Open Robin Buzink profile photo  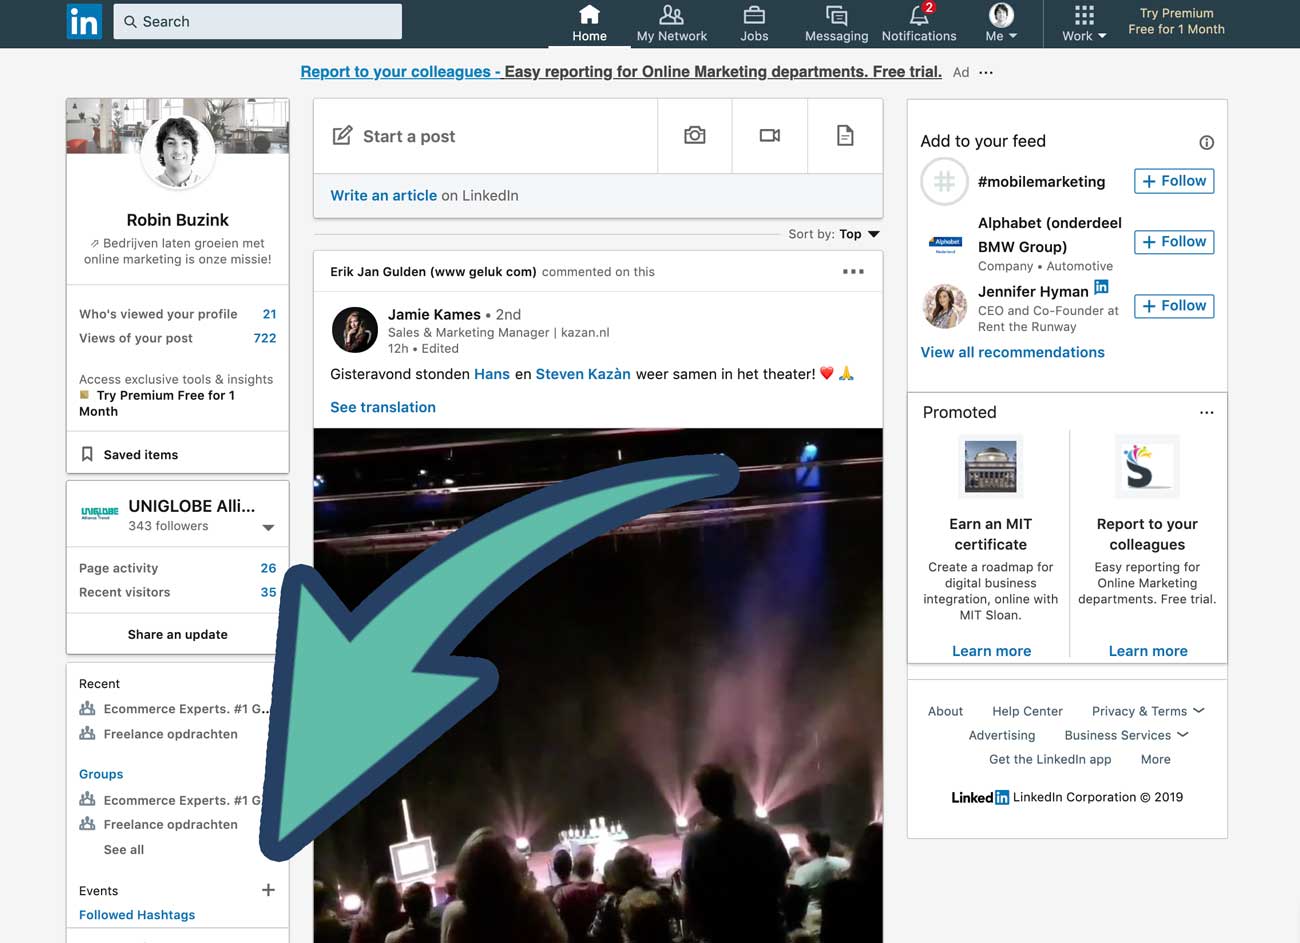tap(178, 152)
